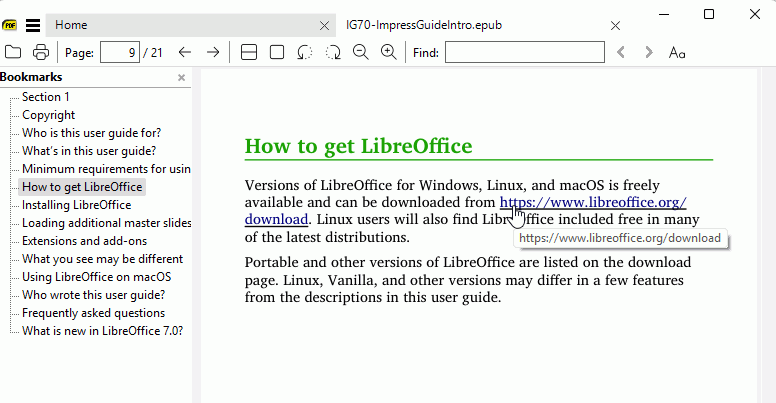The image size is (776, 403).
Task: Open the SumatraPDF hamburger menu
Action: pyautogui.click(x=33, y=25)
